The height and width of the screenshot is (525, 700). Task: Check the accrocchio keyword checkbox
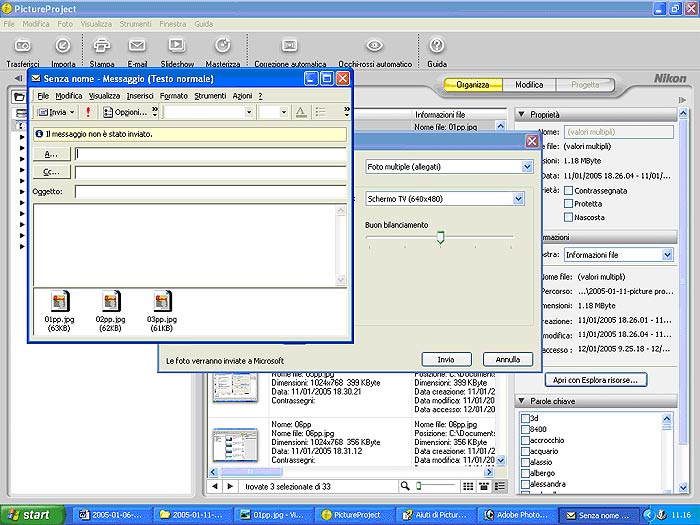click(525, 440)
